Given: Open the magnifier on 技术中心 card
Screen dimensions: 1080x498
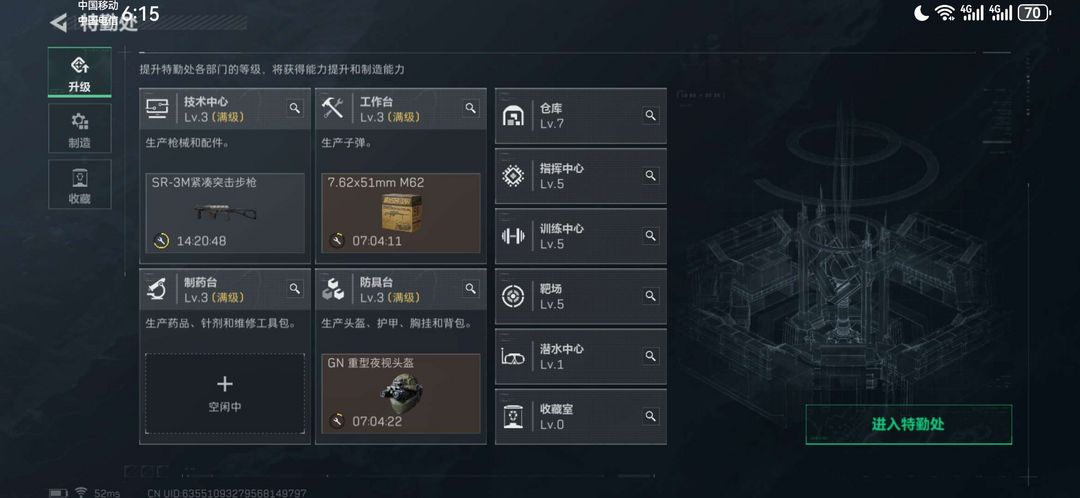Looking at the screenshot, I should [295, 108].
